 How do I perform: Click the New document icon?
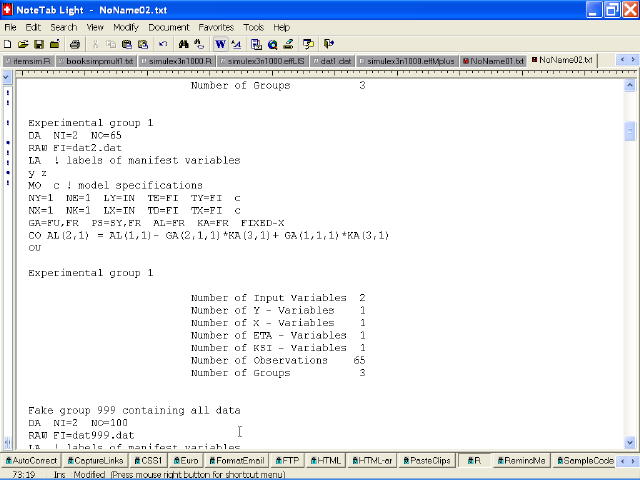[x=8, y=44]
